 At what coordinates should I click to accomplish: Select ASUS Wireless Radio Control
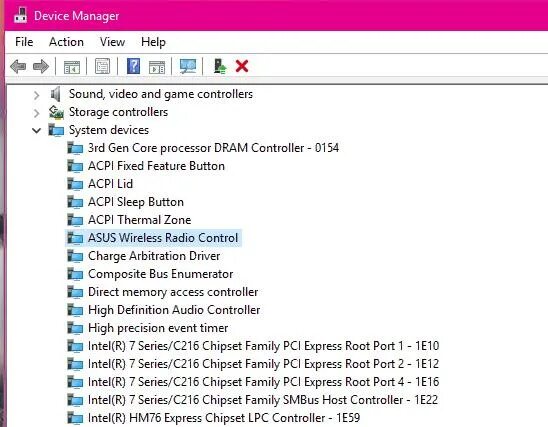(163, 238)
